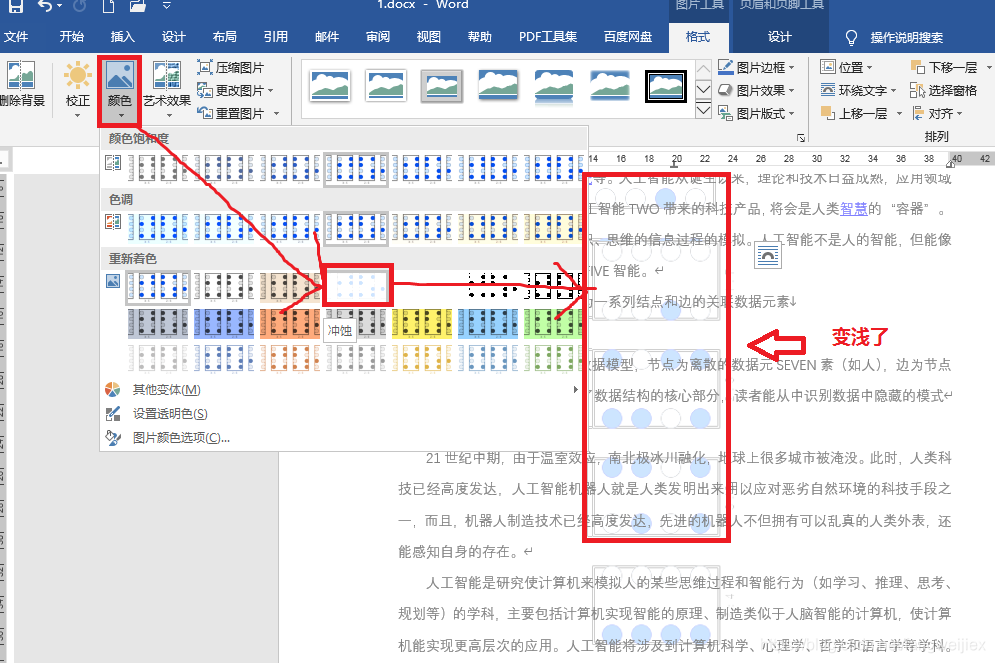Choose the yellow dark recolor swatch

pos(422,322)
